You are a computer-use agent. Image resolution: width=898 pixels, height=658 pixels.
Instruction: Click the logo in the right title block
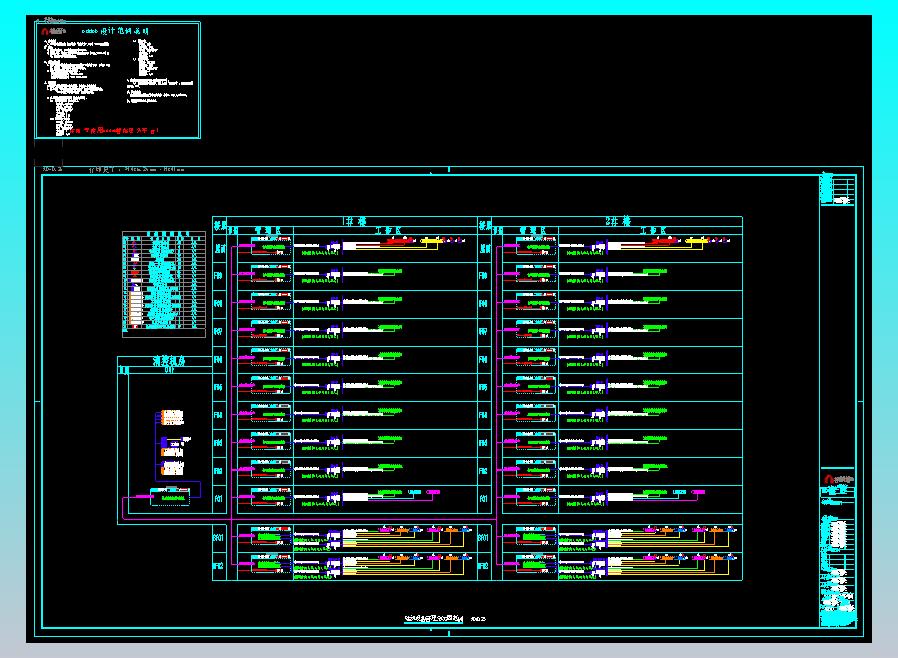pos(838,478)
